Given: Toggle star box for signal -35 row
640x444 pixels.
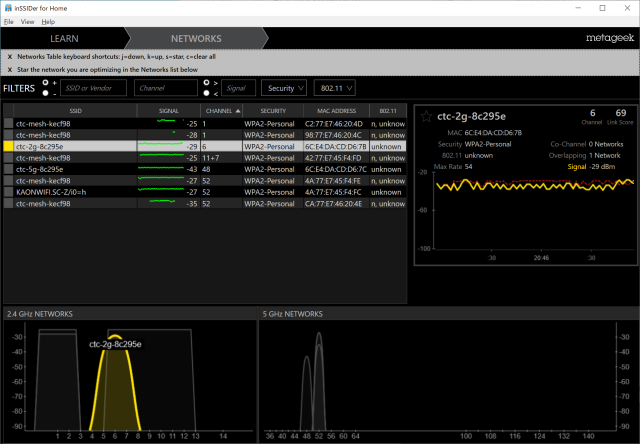Looking at the screenshot, I should 8,203.
